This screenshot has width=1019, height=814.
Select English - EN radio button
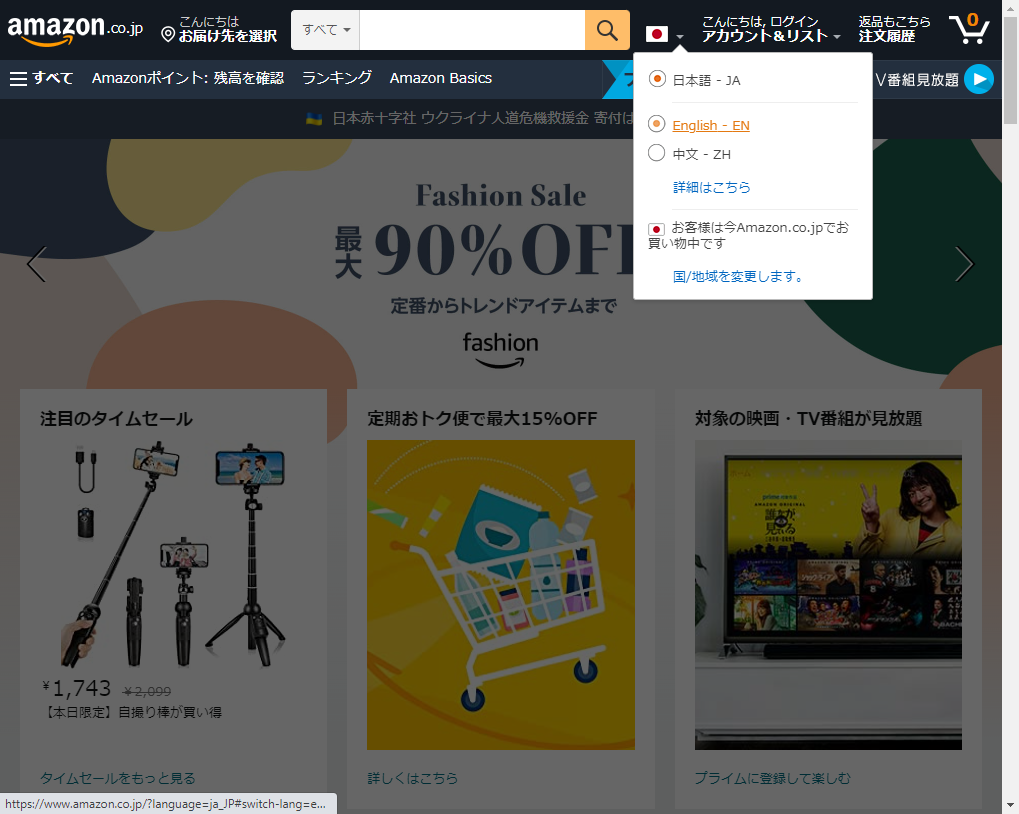click(657, 123)
